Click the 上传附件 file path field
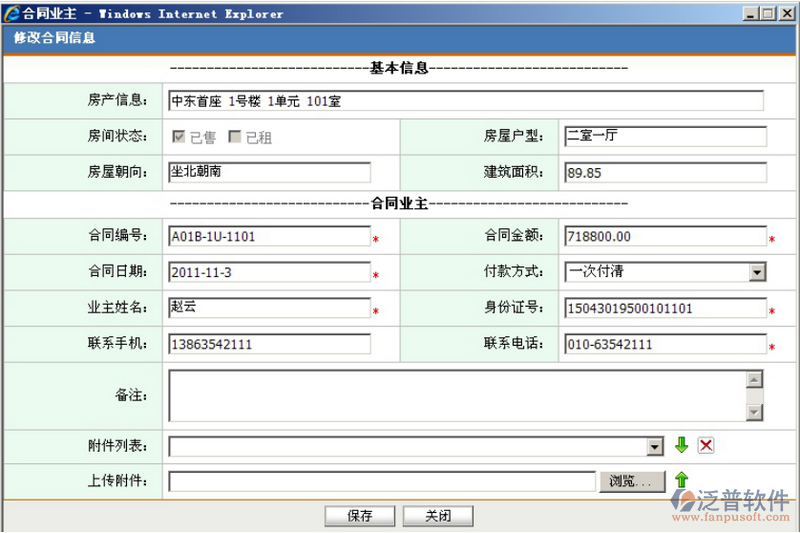Screen dimensions: 800x533 pos(382,481)
